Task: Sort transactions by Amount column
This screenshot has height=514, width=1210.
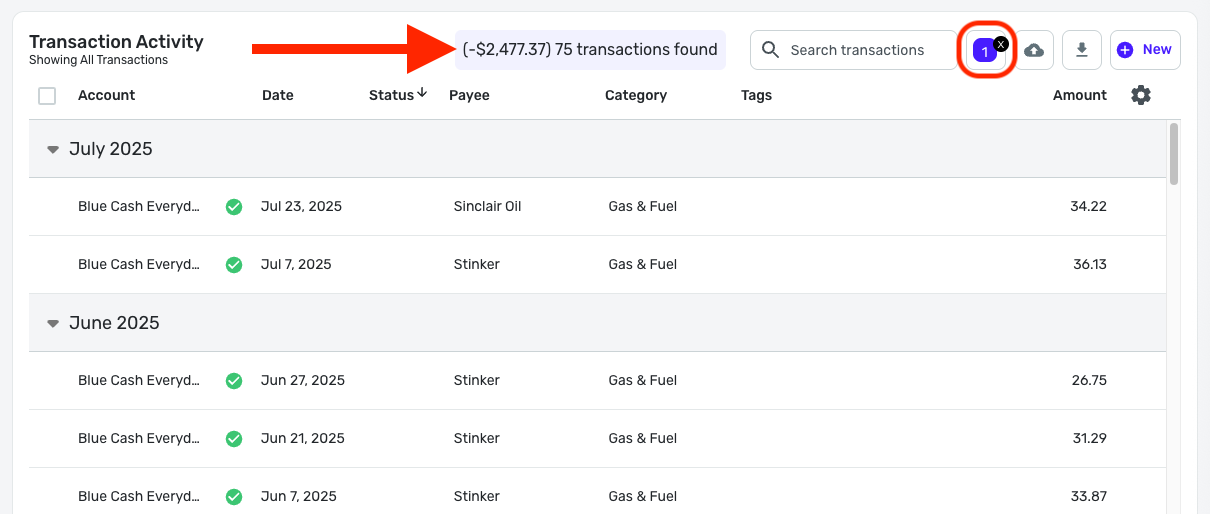Action: (1079, 95)
